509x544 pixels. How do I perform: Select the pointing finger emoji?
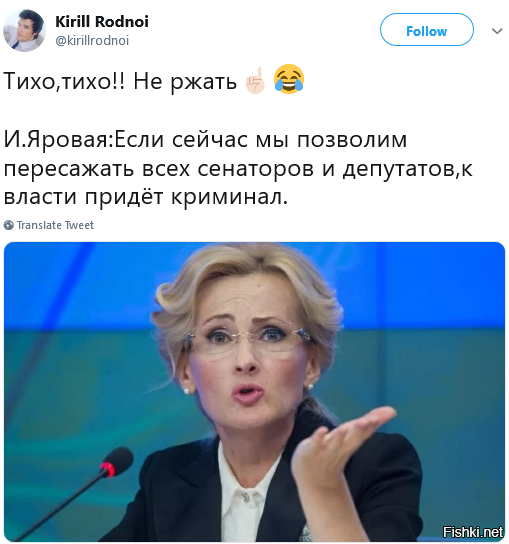(255, 80)
